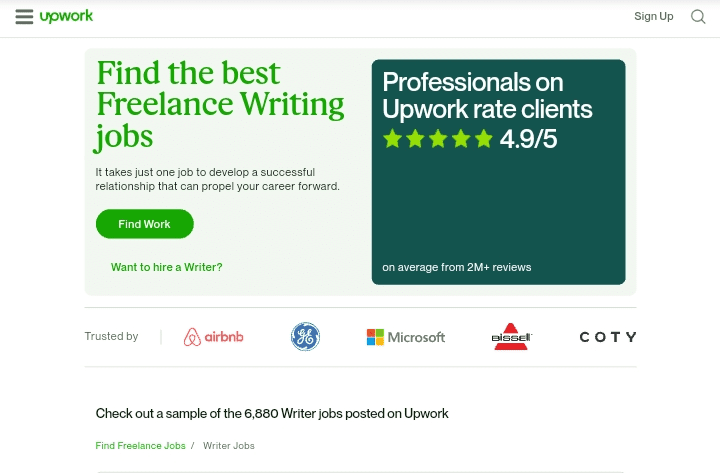Screen dimensions: 720x473
Task: Click the Airbnb logo
Action: 214,337
